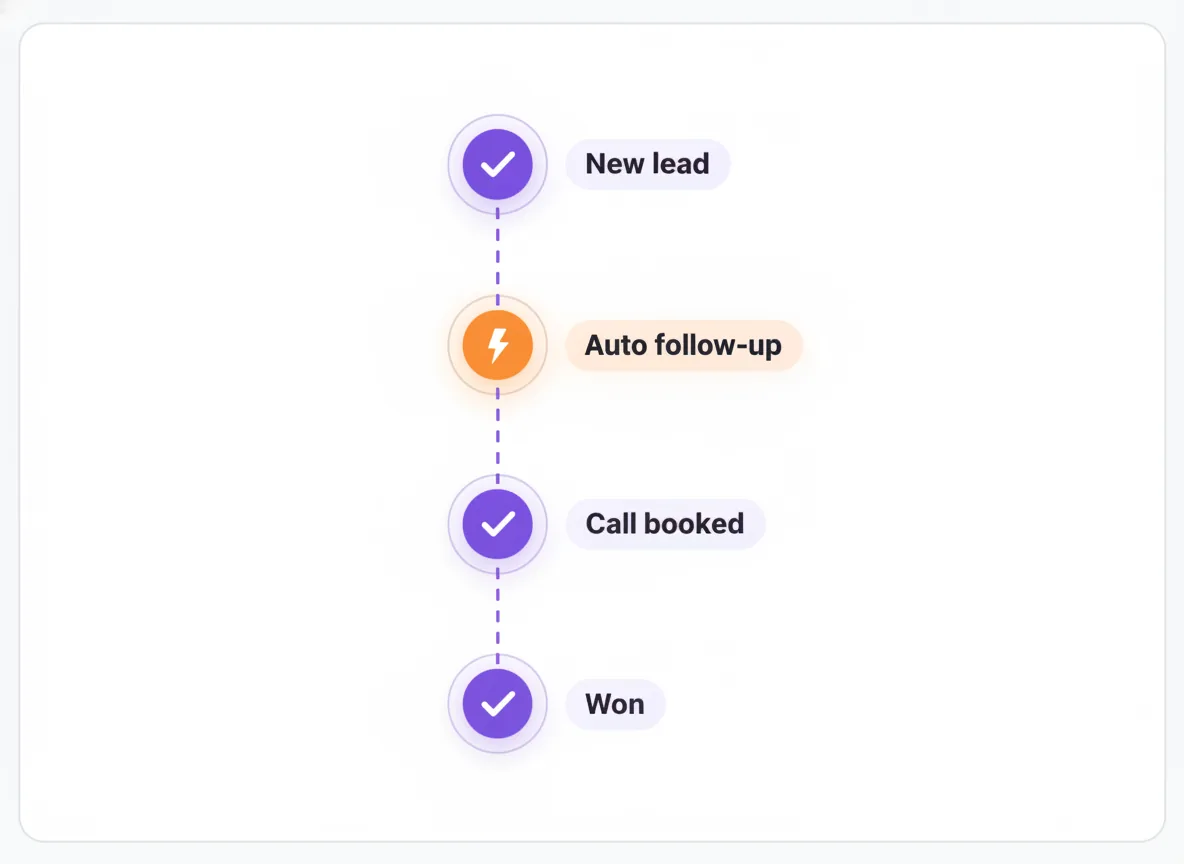Tap the white tick inside the New lead circle
Viewport: 1184px width, 864px height.
coord(498,164)
